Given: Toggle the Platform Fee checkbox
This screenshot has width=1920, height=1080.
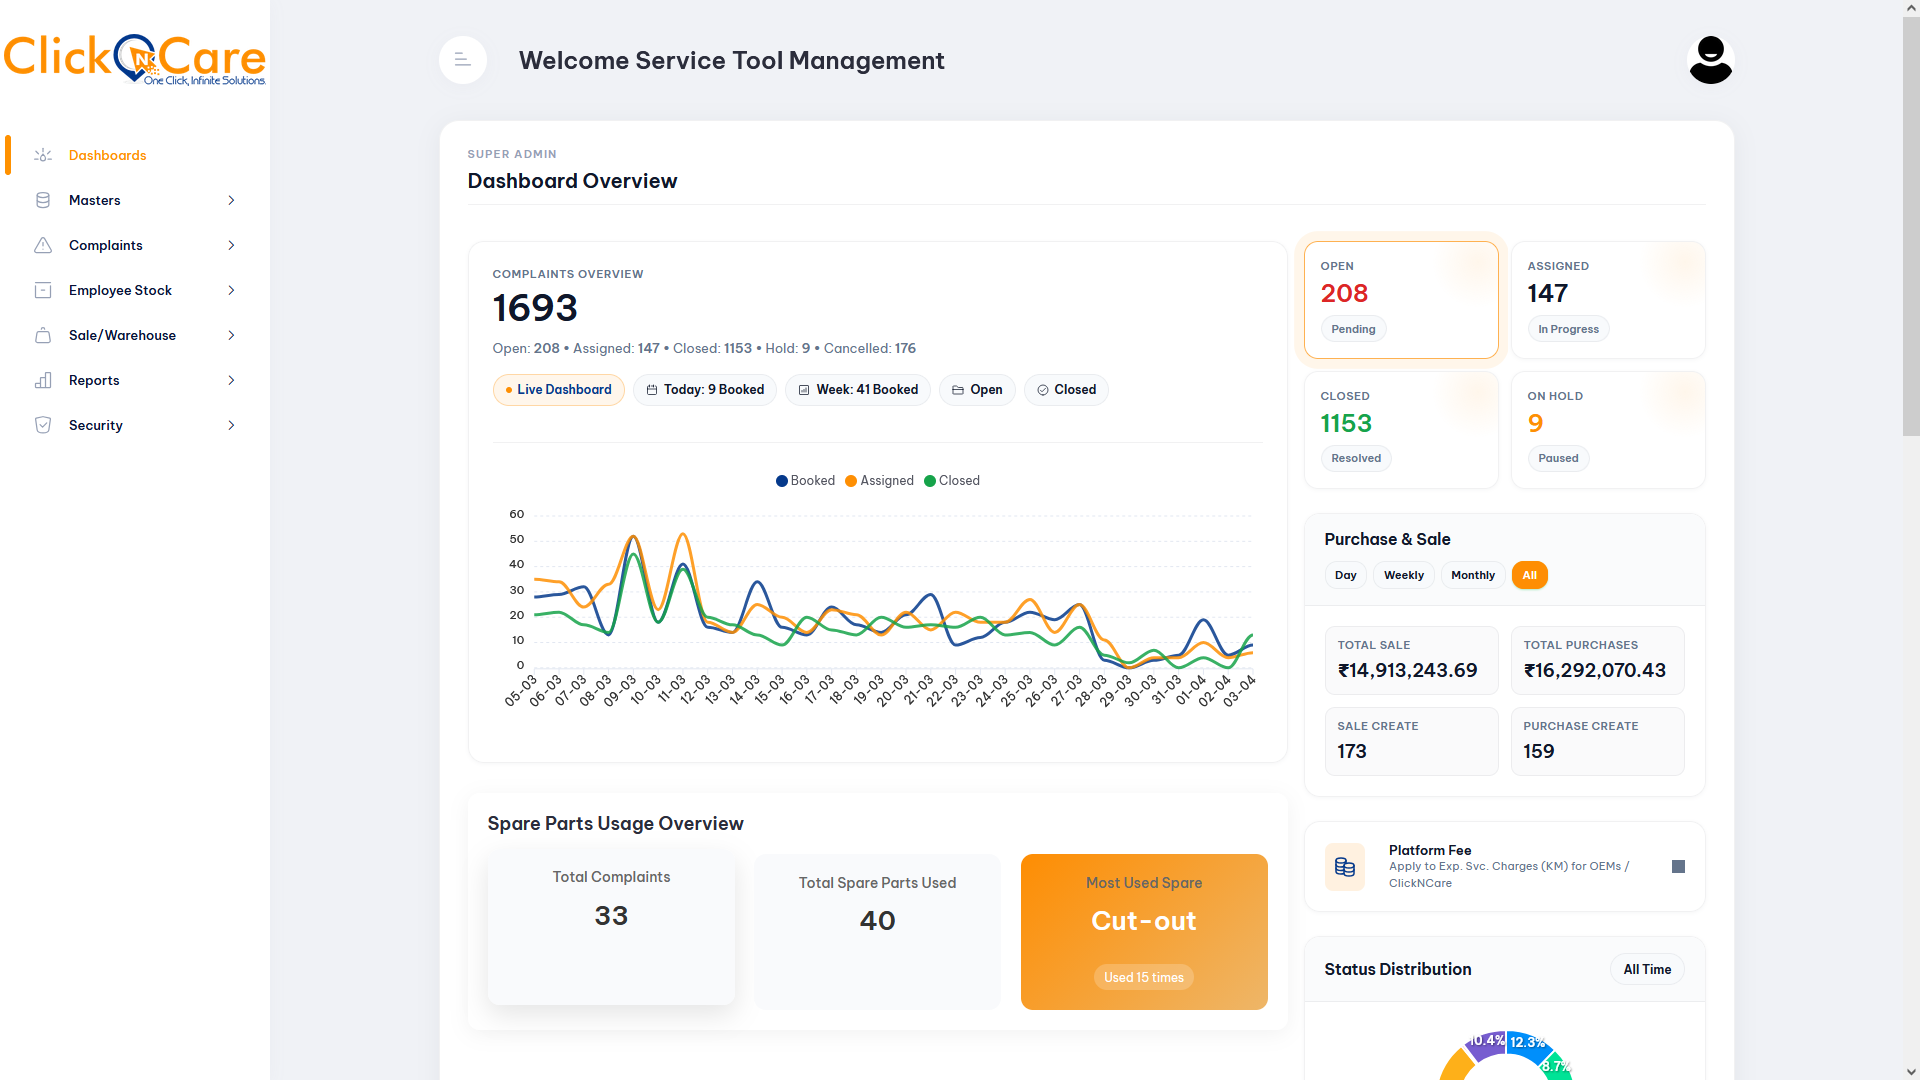Looking at the screenshot, I should 1678,866.
